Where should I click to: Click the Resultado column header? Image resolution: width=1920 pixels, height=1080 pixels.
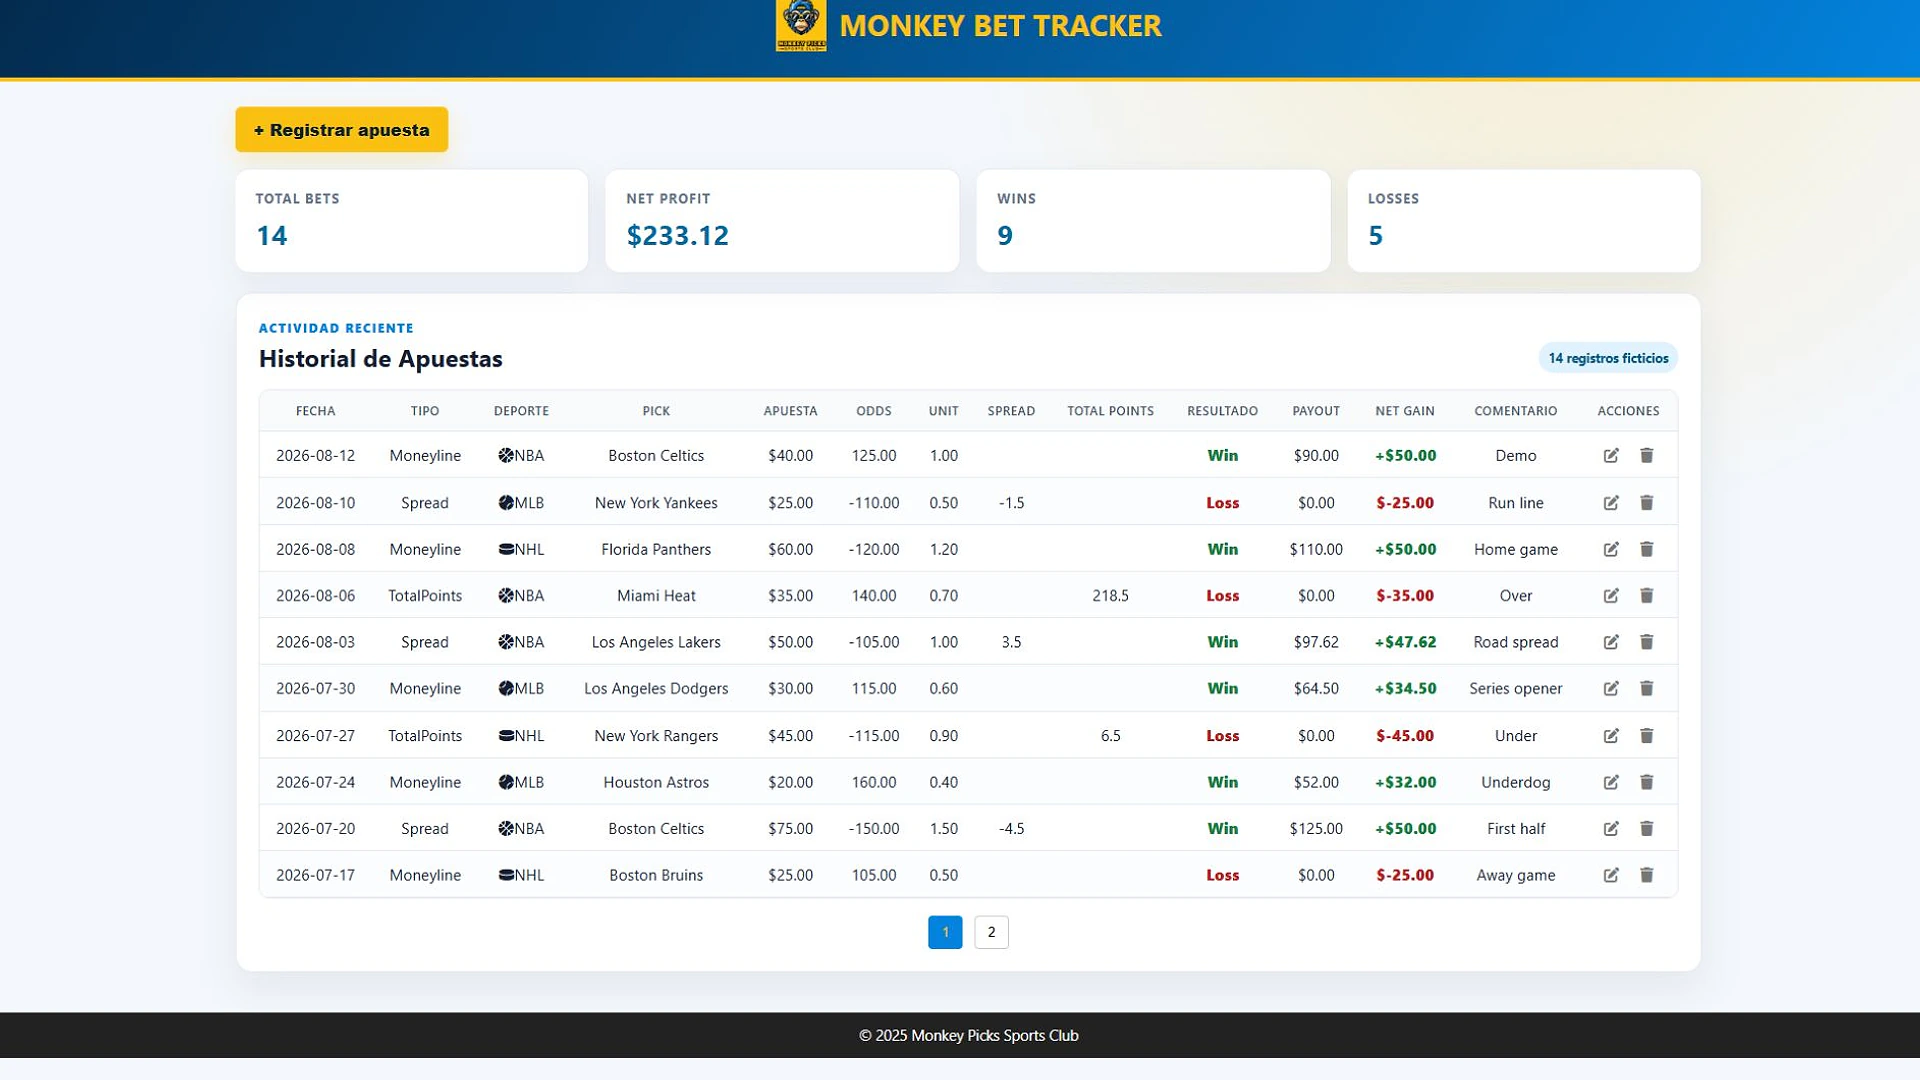point(1222,411)
